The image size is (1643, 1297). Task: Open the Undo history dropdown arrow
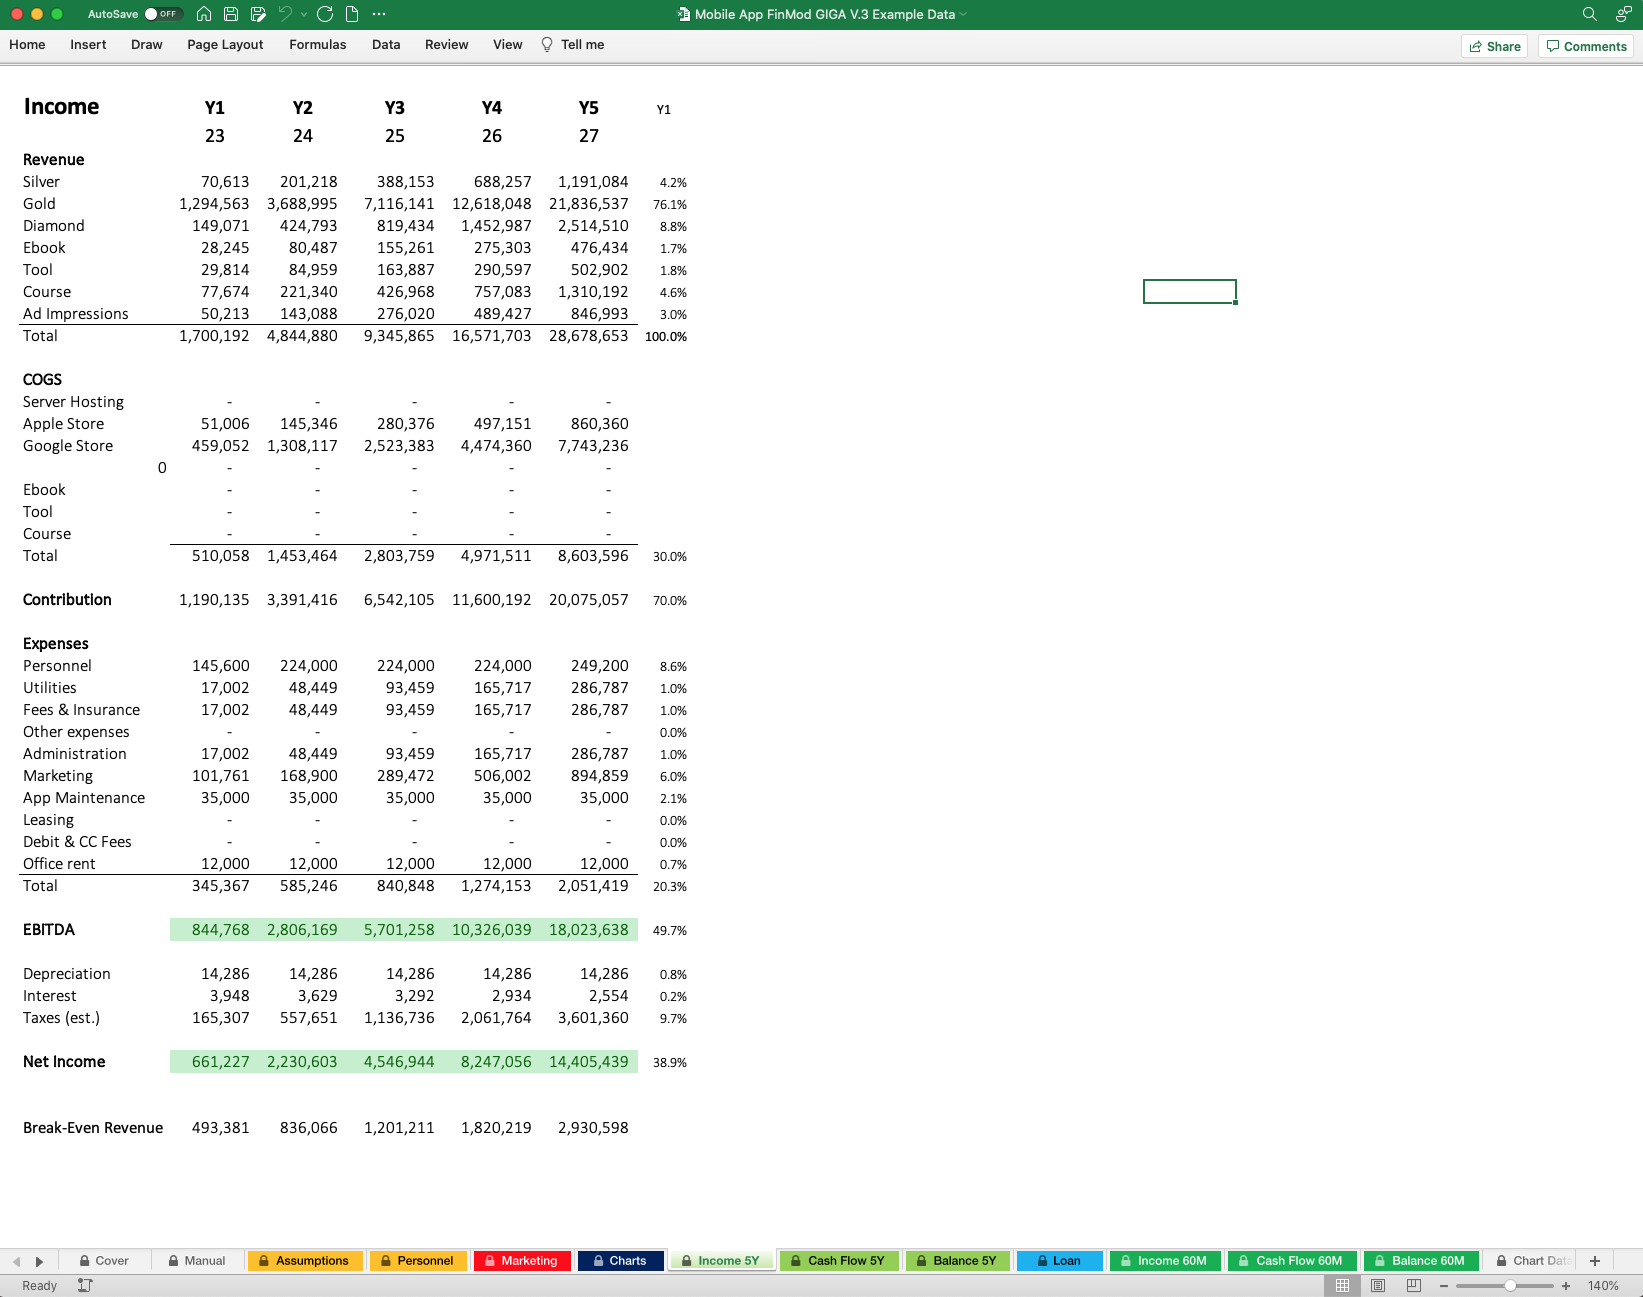point(304,14)
